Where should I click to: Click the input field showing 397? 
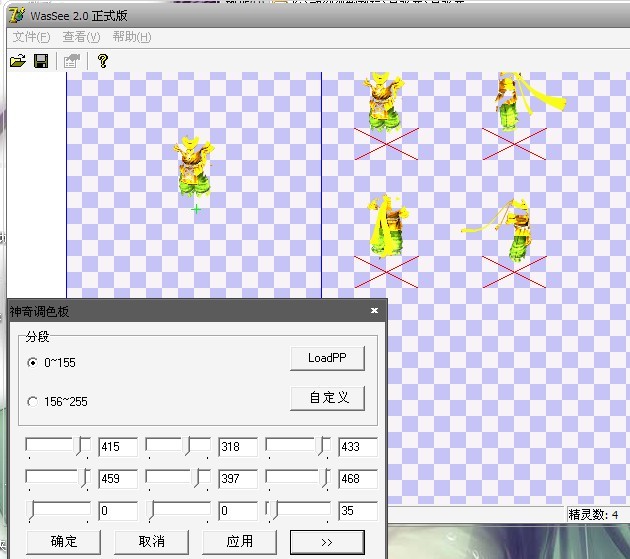pyautogui.click(x=238, y=479)
